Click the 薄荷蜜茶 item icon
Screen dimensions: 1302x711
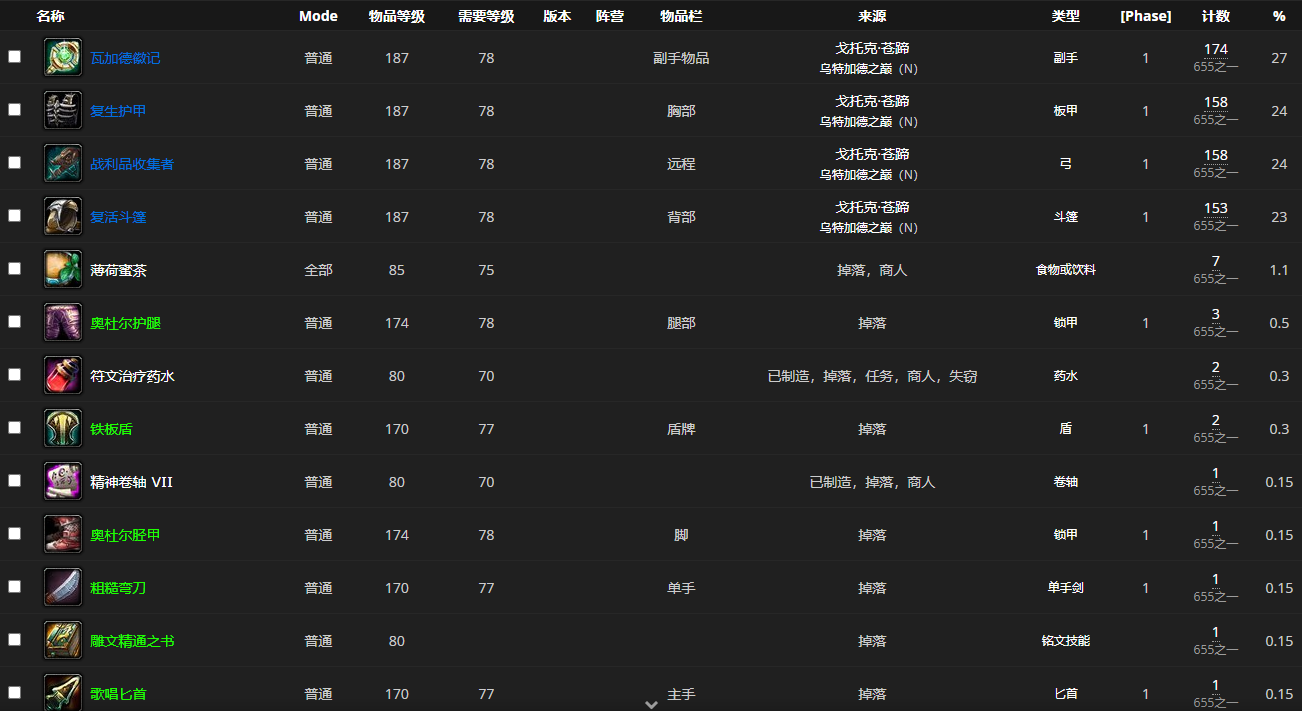[63, 269]
